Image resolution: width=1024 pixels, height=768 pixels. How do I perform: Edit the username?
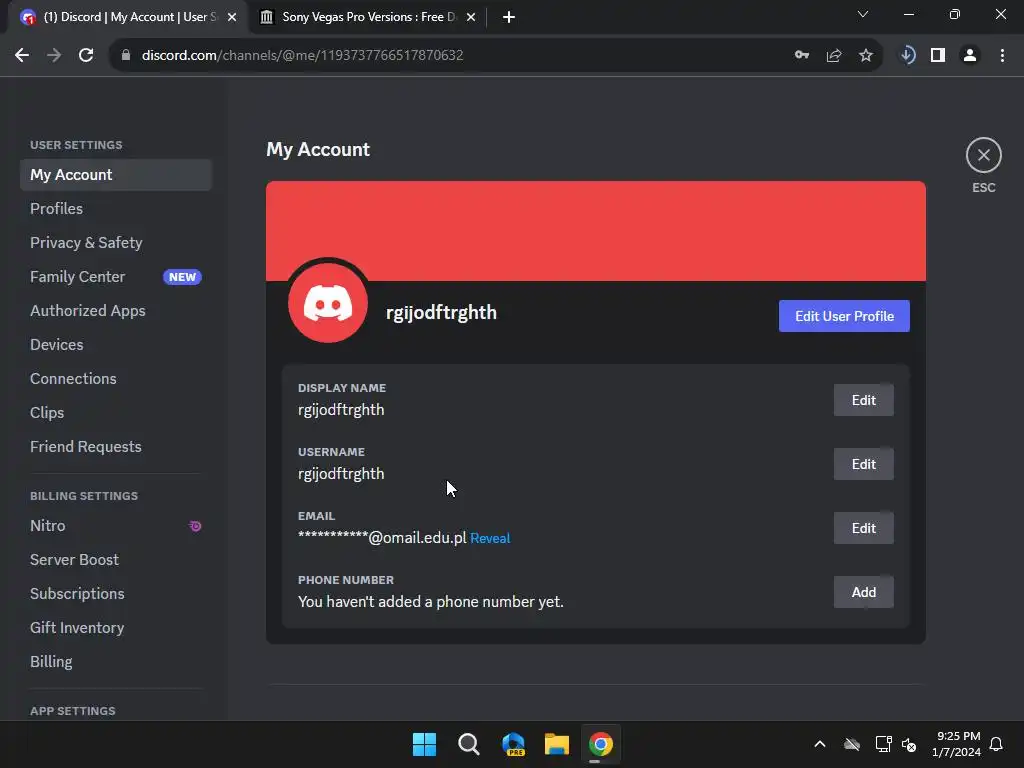[863, 464]
